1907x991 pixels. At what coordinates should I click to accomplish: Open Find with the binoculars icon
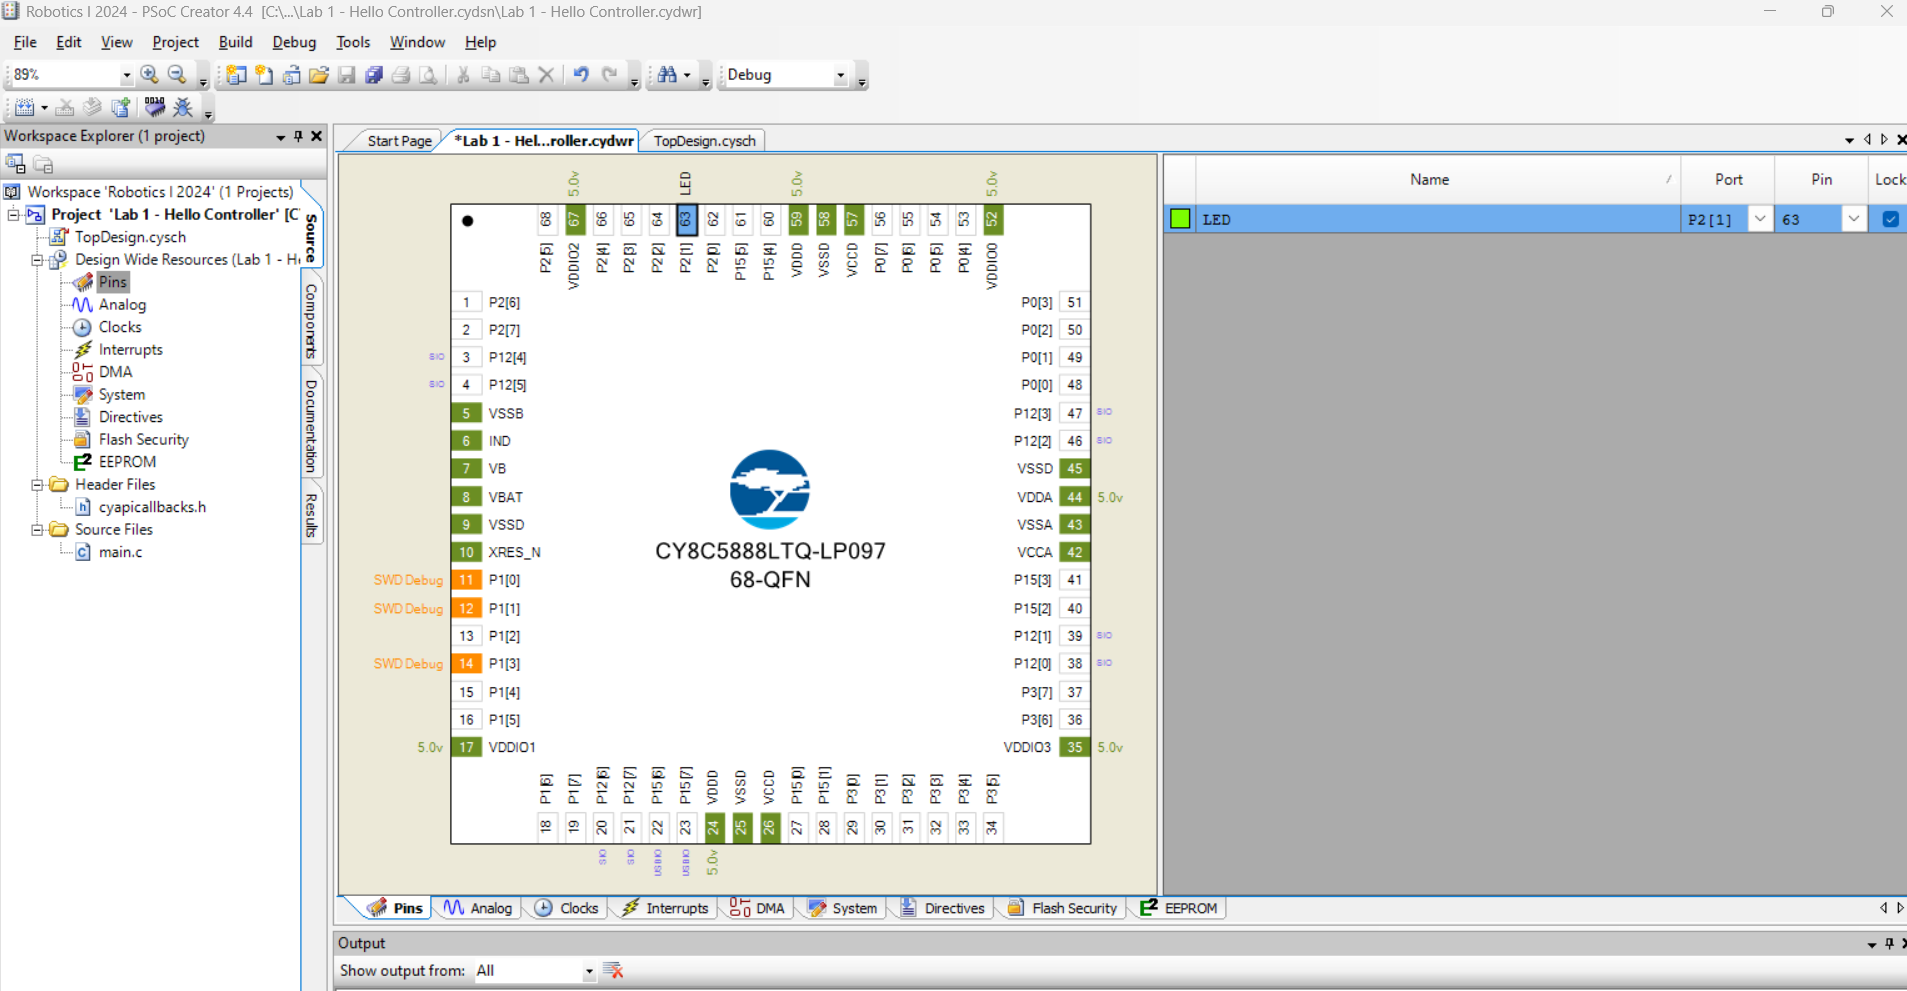click(667, 75)
